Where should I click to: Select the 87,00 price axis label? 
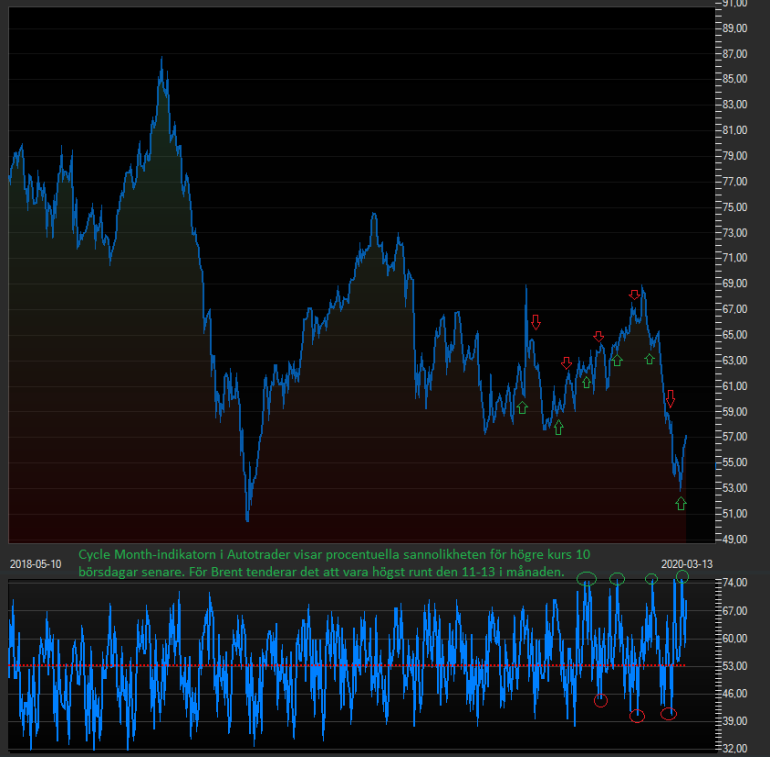735,54
